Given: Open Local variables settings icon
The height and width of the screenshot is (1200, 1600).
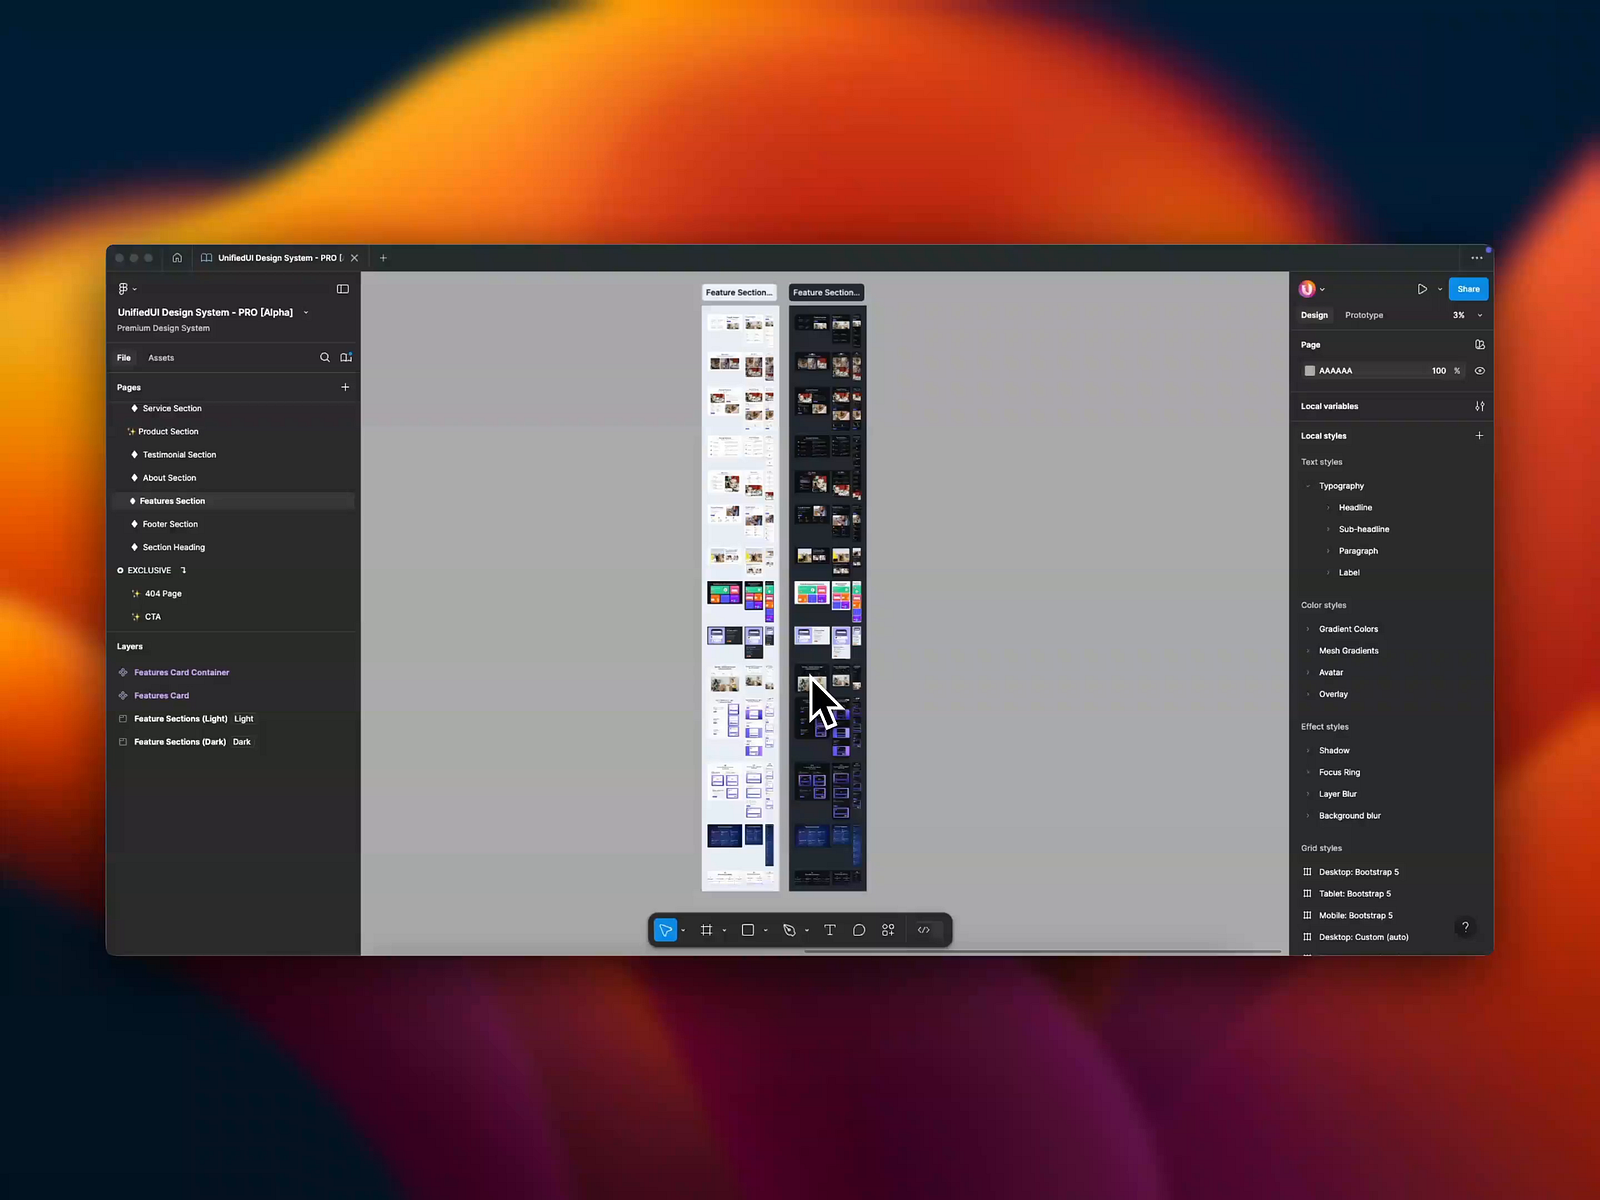Looking at the screenshot, I should (1480, 406).
